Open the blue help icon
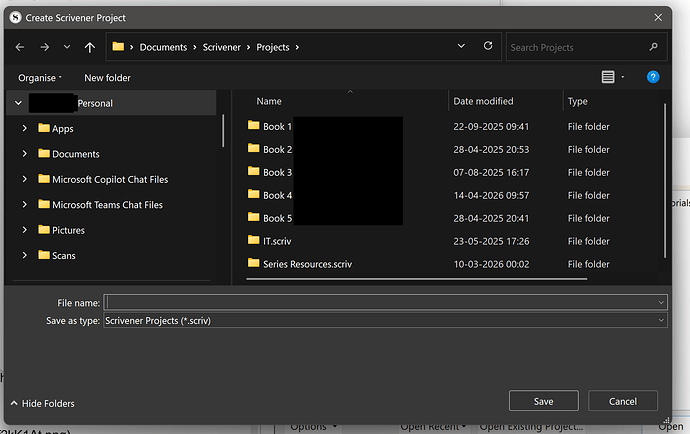 coord(653,77)
